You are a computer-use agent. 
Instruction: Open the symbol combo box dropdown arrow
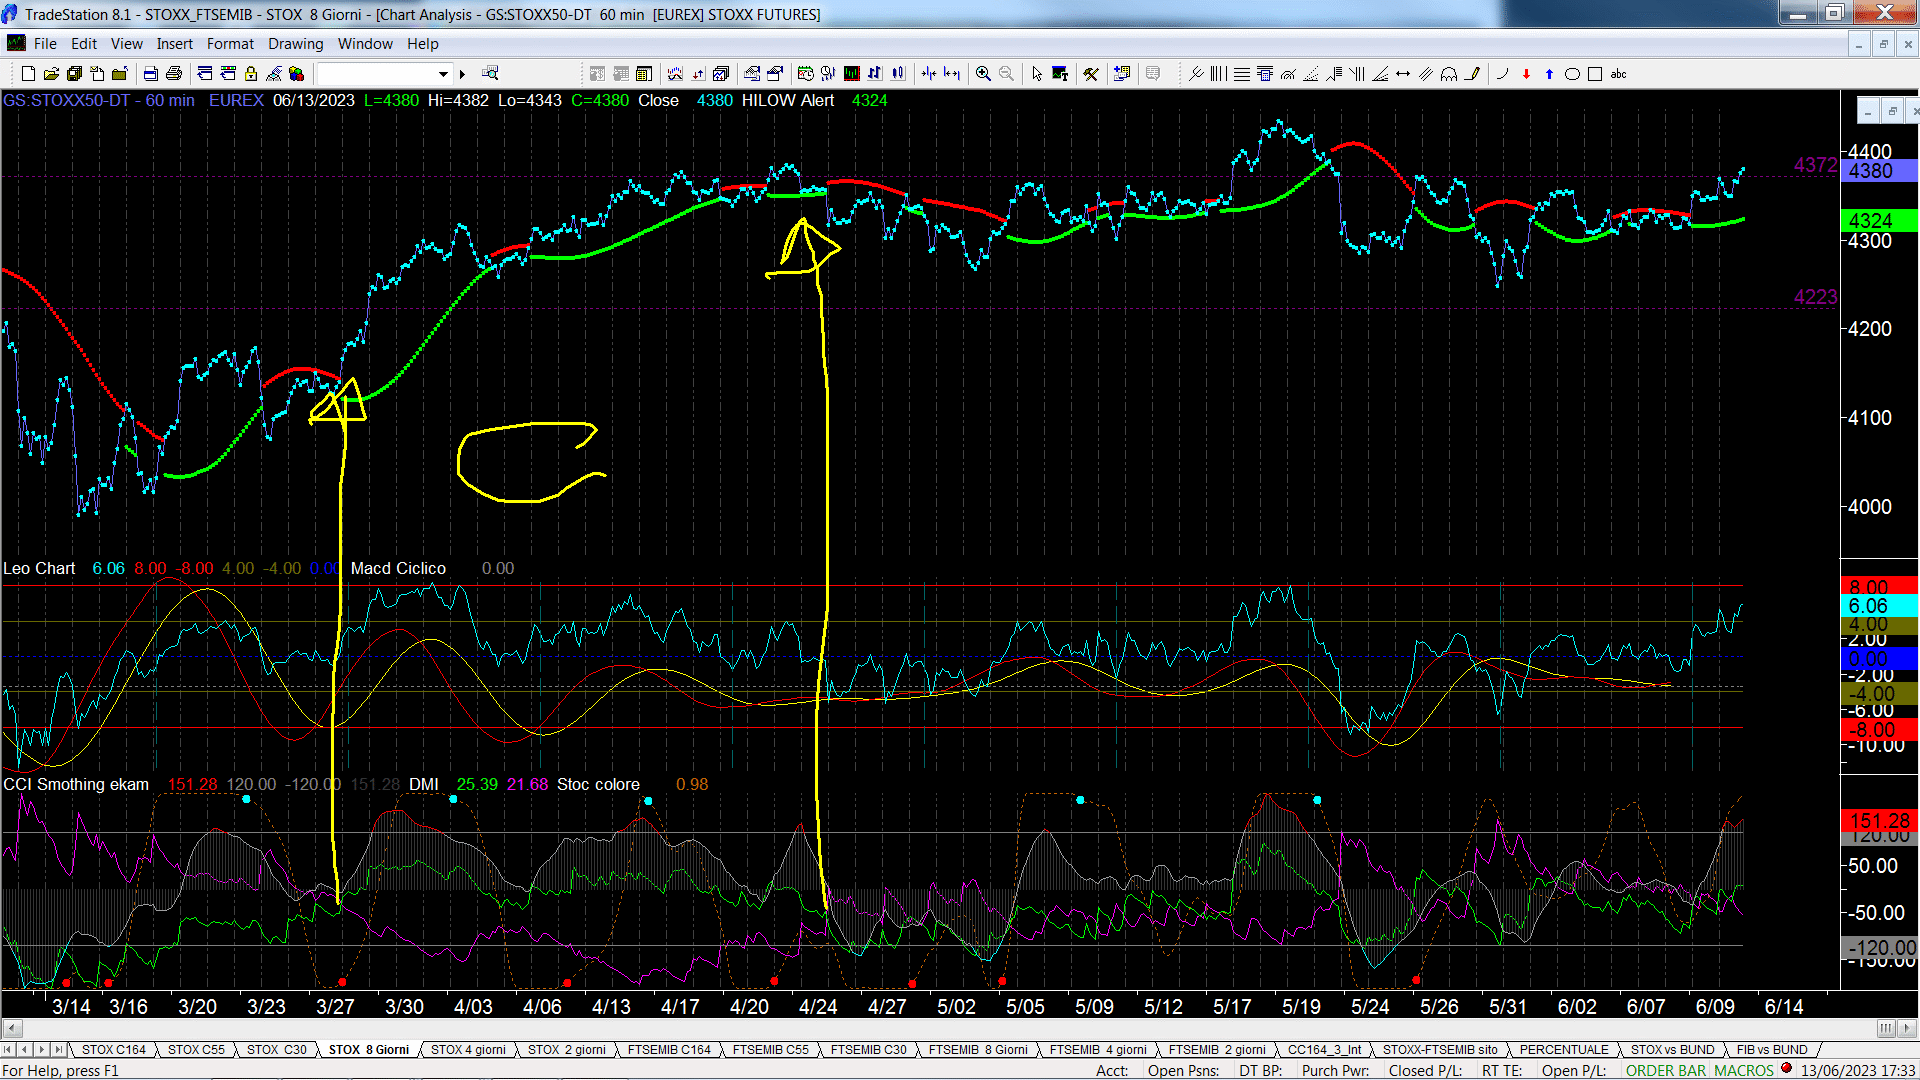point(443,74)
